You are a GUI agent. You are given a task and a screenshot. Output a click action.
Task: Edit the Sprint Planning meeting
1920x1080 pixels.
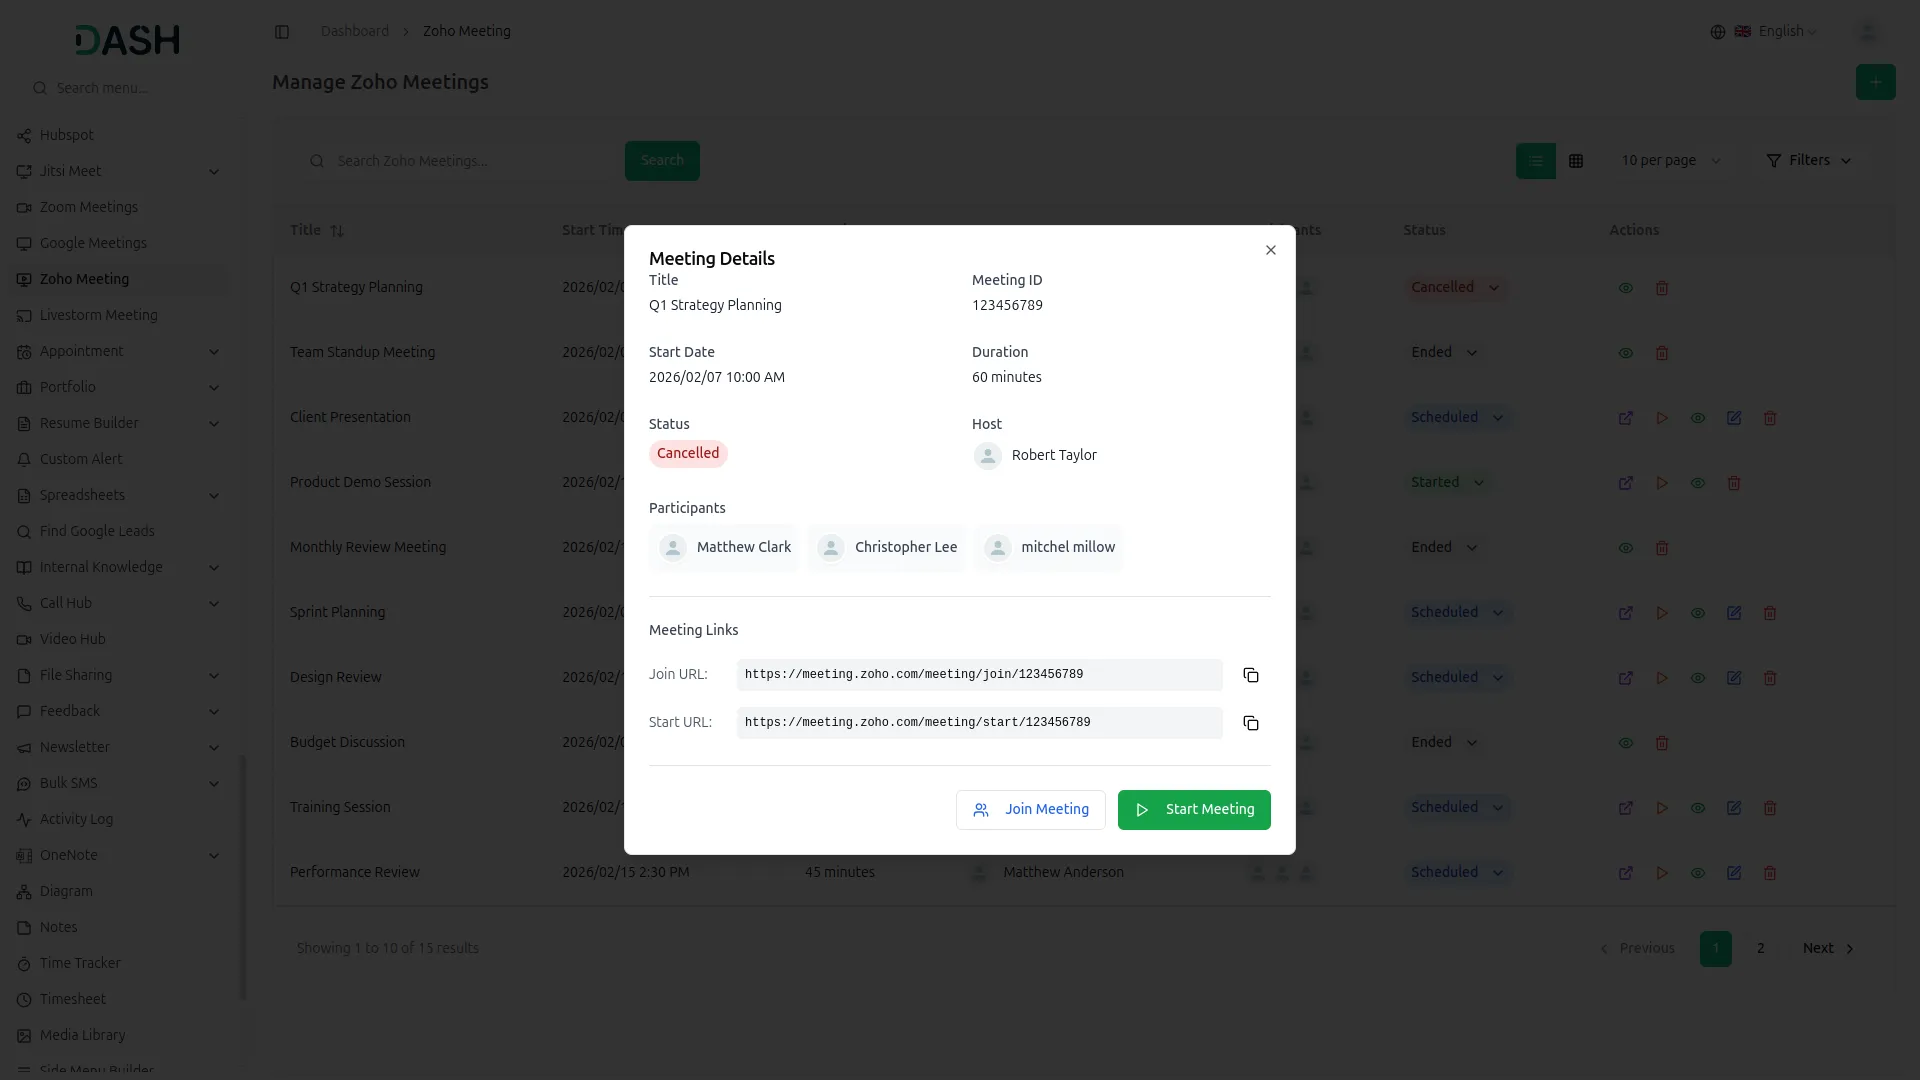[x=1734, y=613]
